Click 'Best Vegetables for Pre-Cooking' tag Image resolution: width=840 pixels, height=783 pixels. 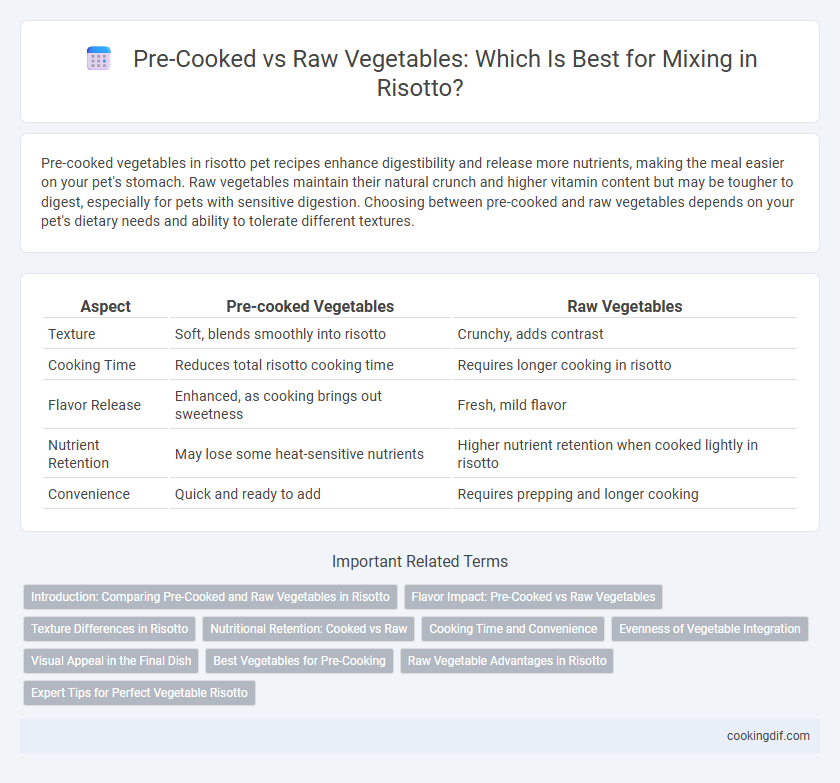299,661
